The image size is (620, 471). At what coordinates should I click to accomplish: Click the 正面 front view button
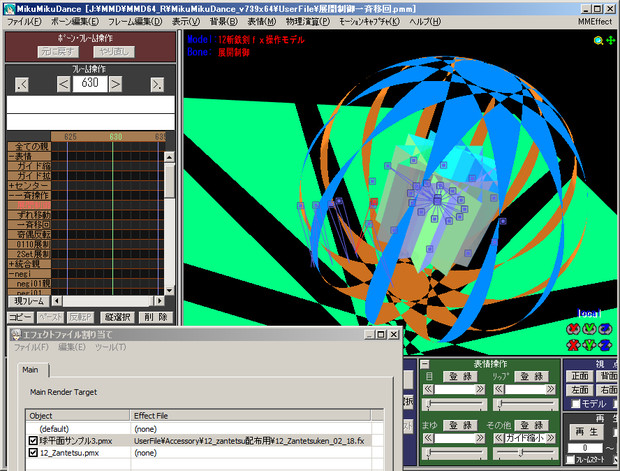click(x=580, y=376)
